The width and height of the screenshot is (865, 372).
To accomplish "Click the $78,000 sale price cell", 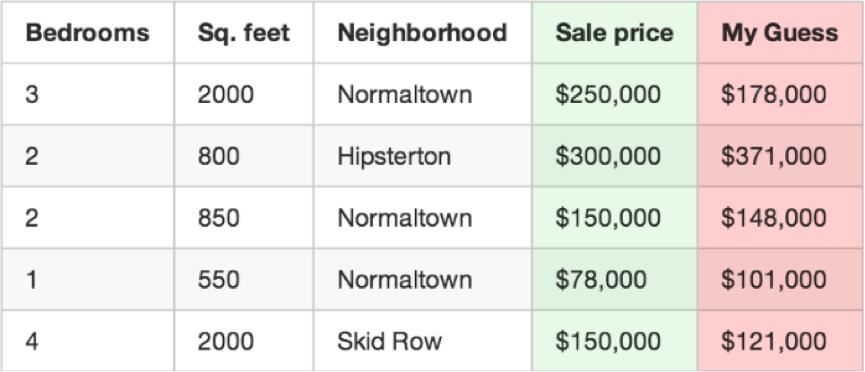I will [615, 280].
